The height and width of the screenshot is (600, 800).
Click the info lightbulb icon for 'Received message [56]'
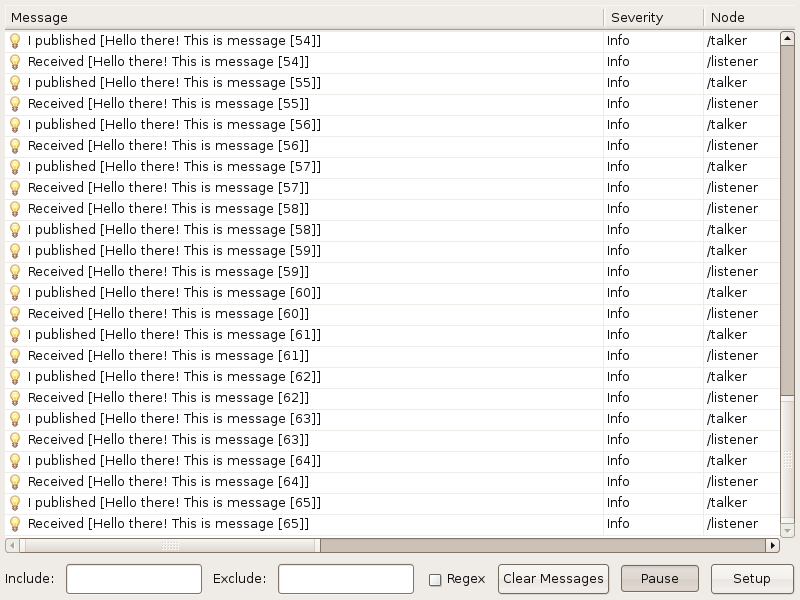pyautogui.click(x=15, y=146)
